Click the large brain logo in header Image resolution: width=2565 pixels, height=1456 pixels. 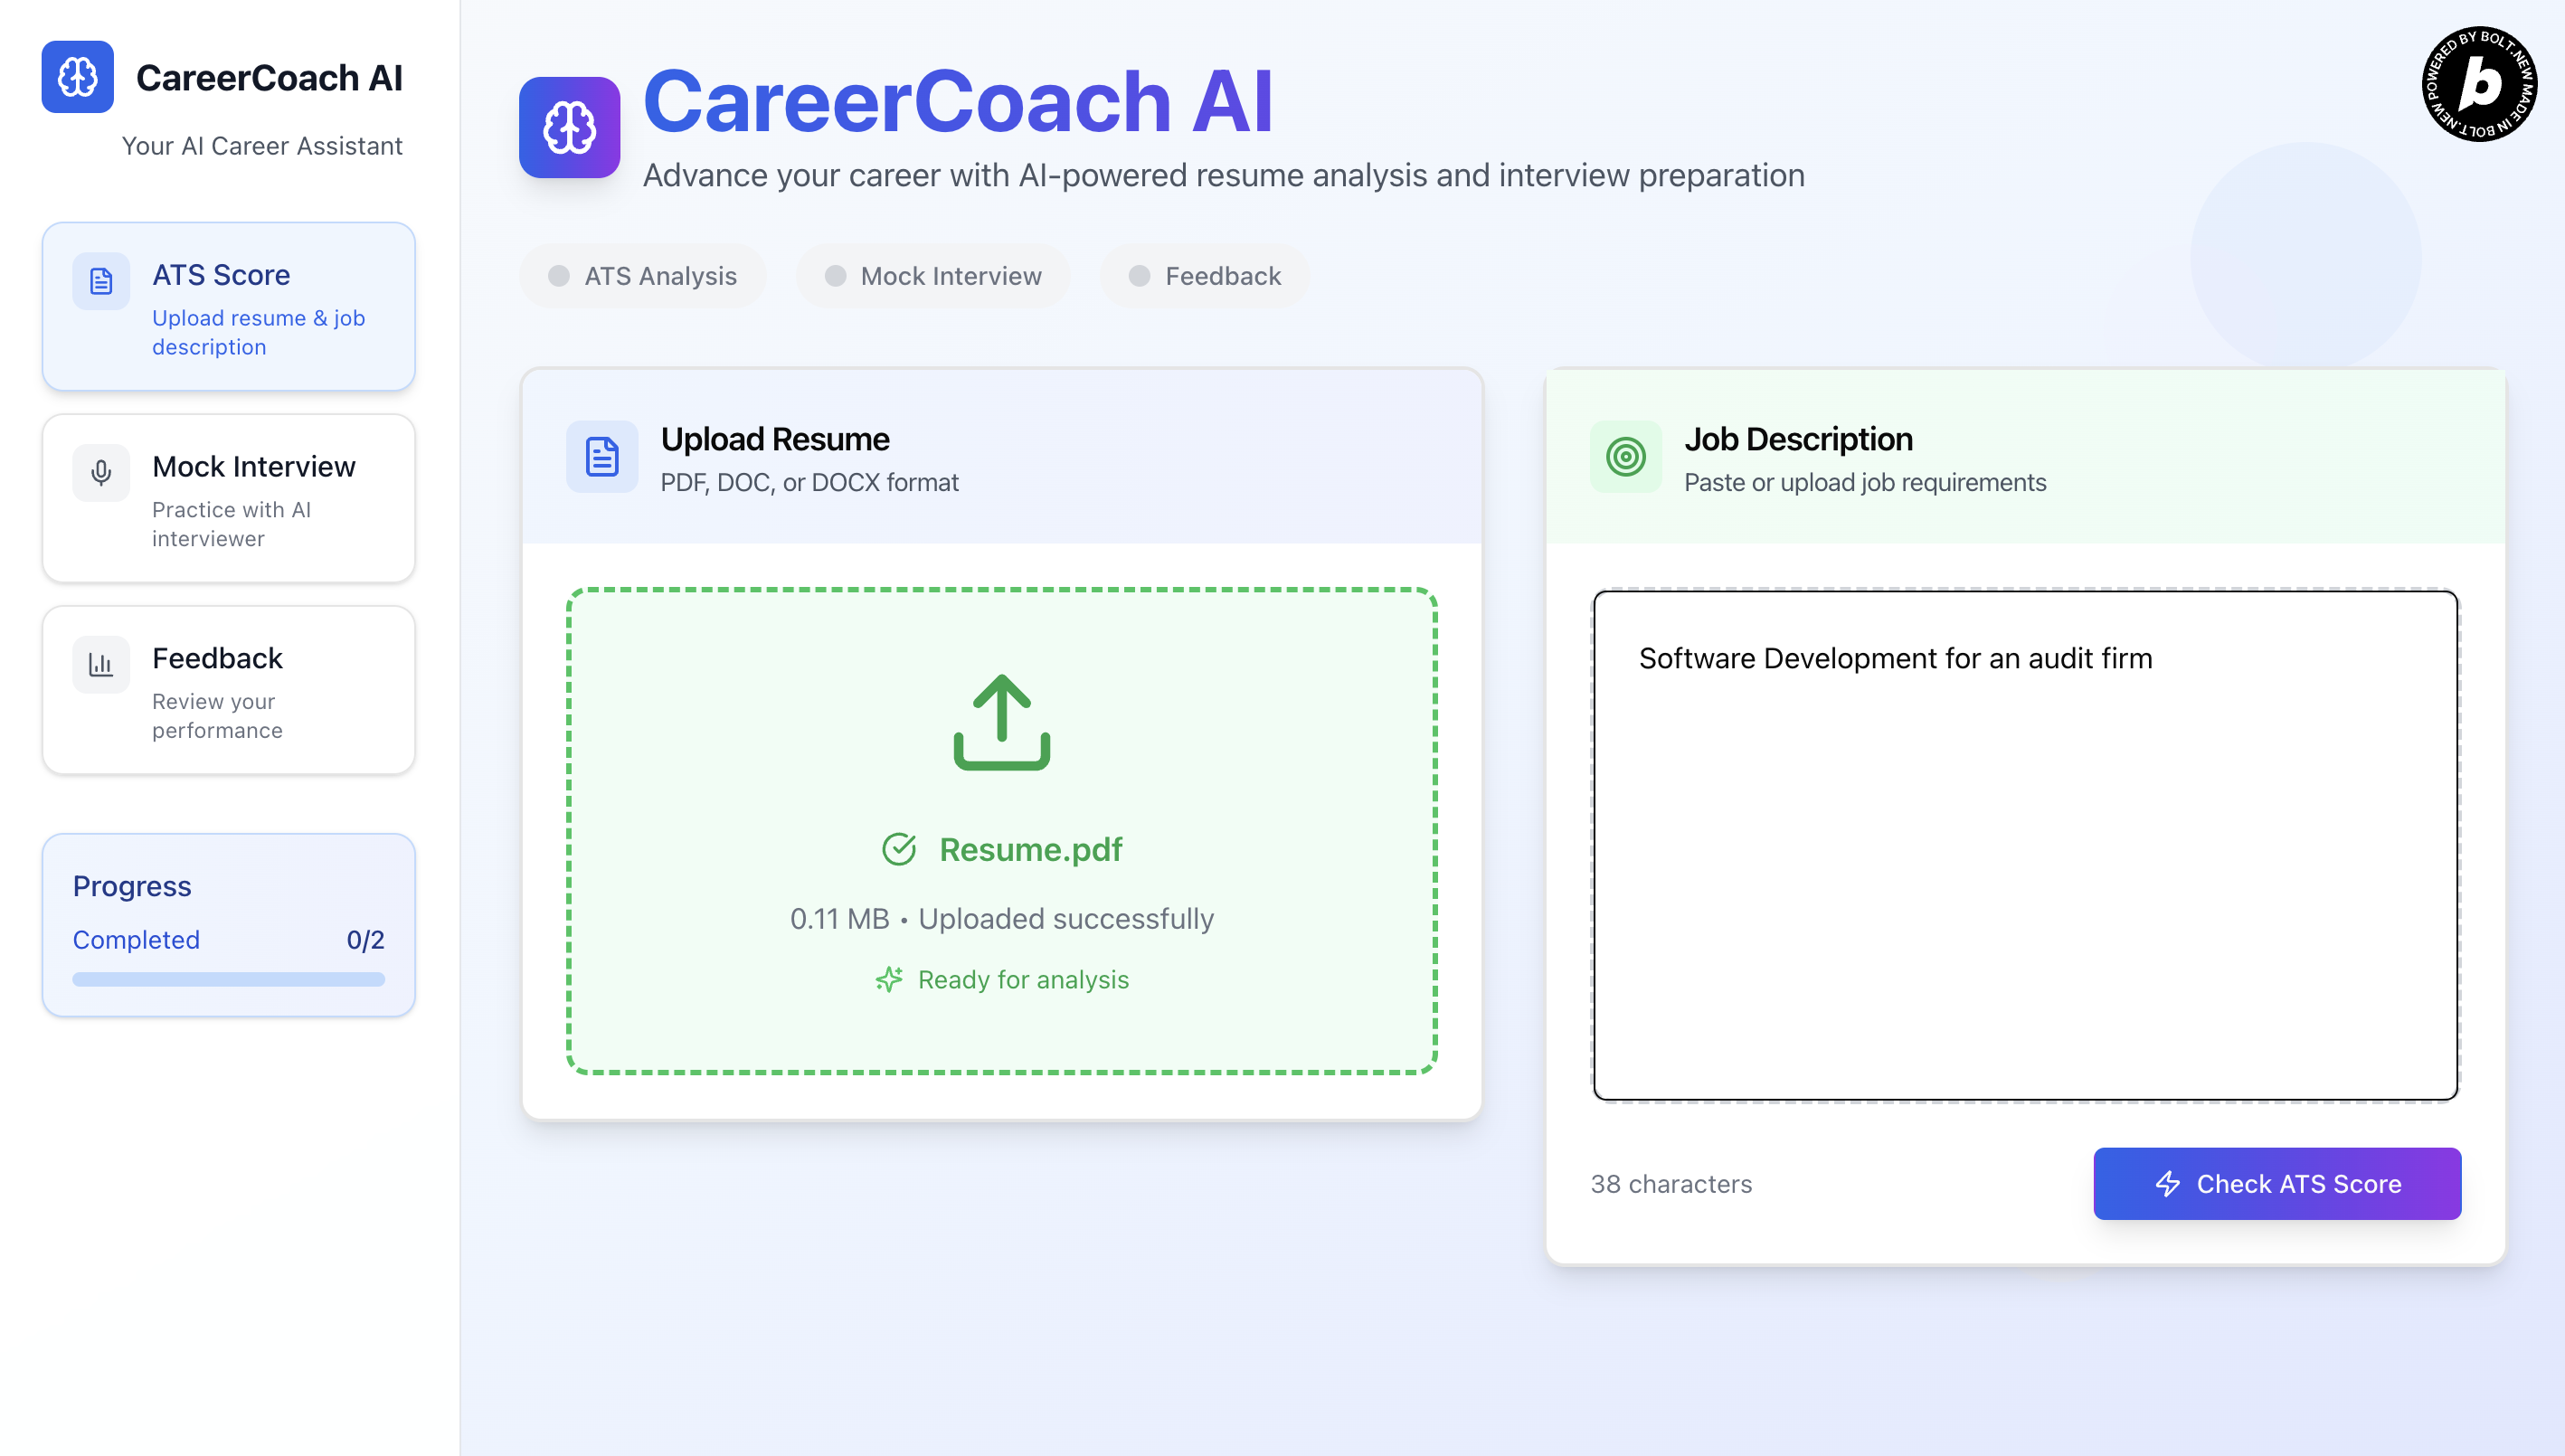tap(569, 128)
